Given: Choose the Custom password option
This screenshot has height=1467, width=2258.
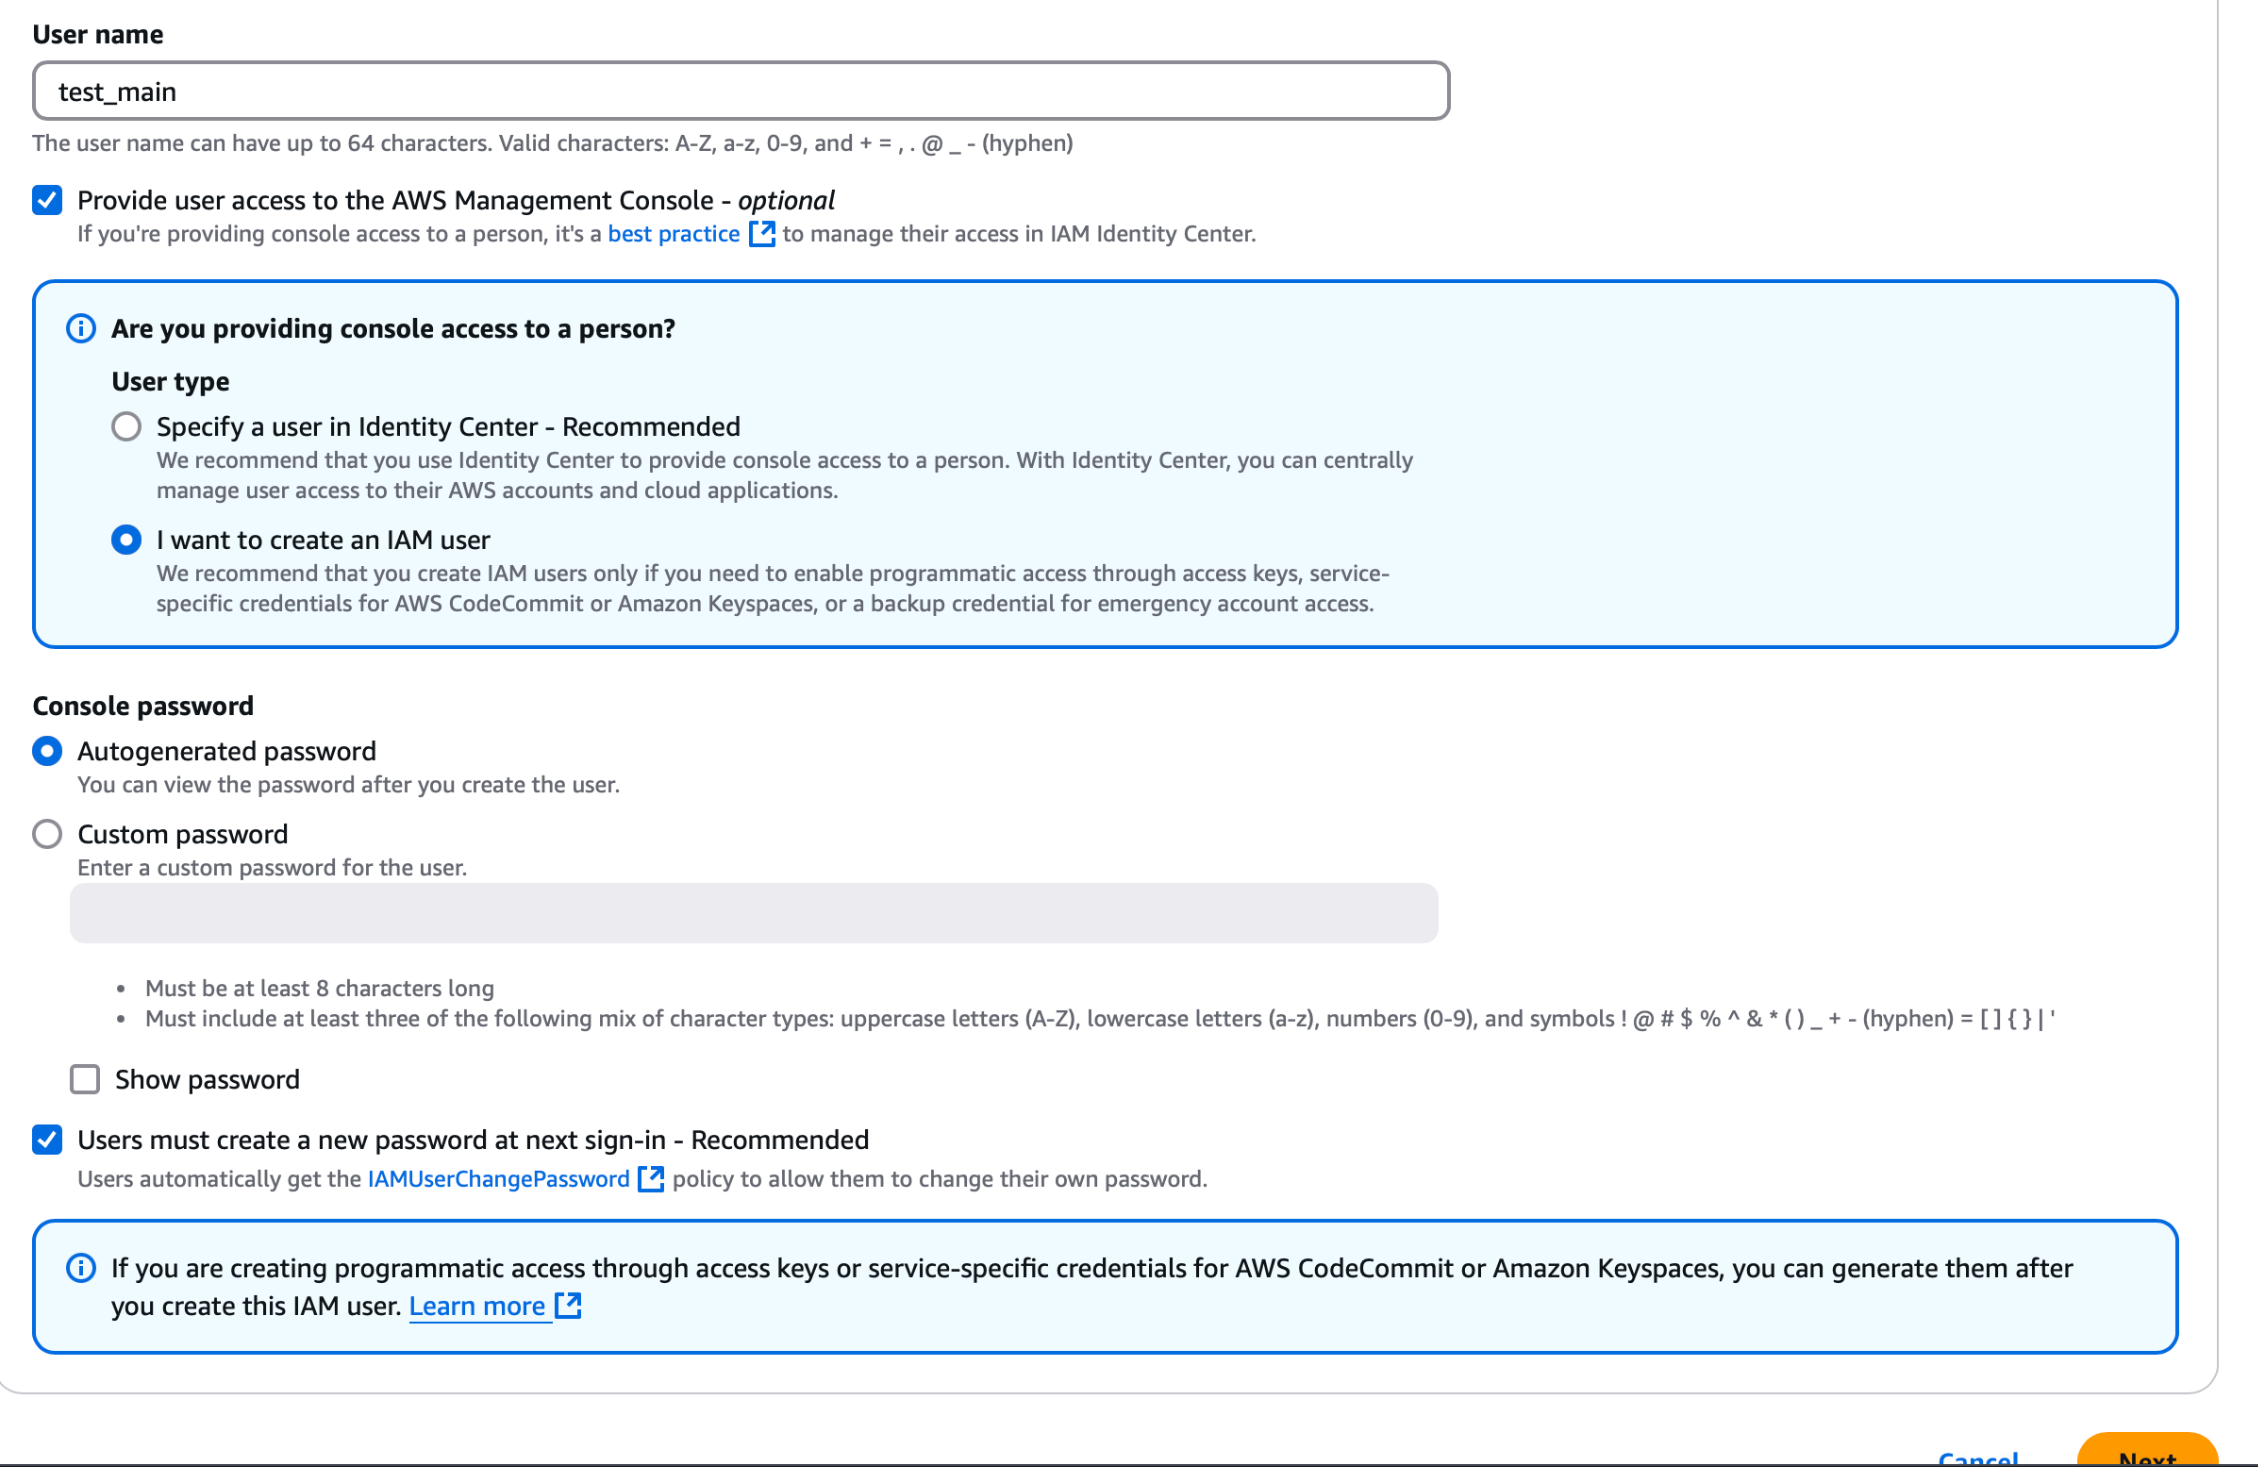Looking at the screenshot, I should point(47,834).
